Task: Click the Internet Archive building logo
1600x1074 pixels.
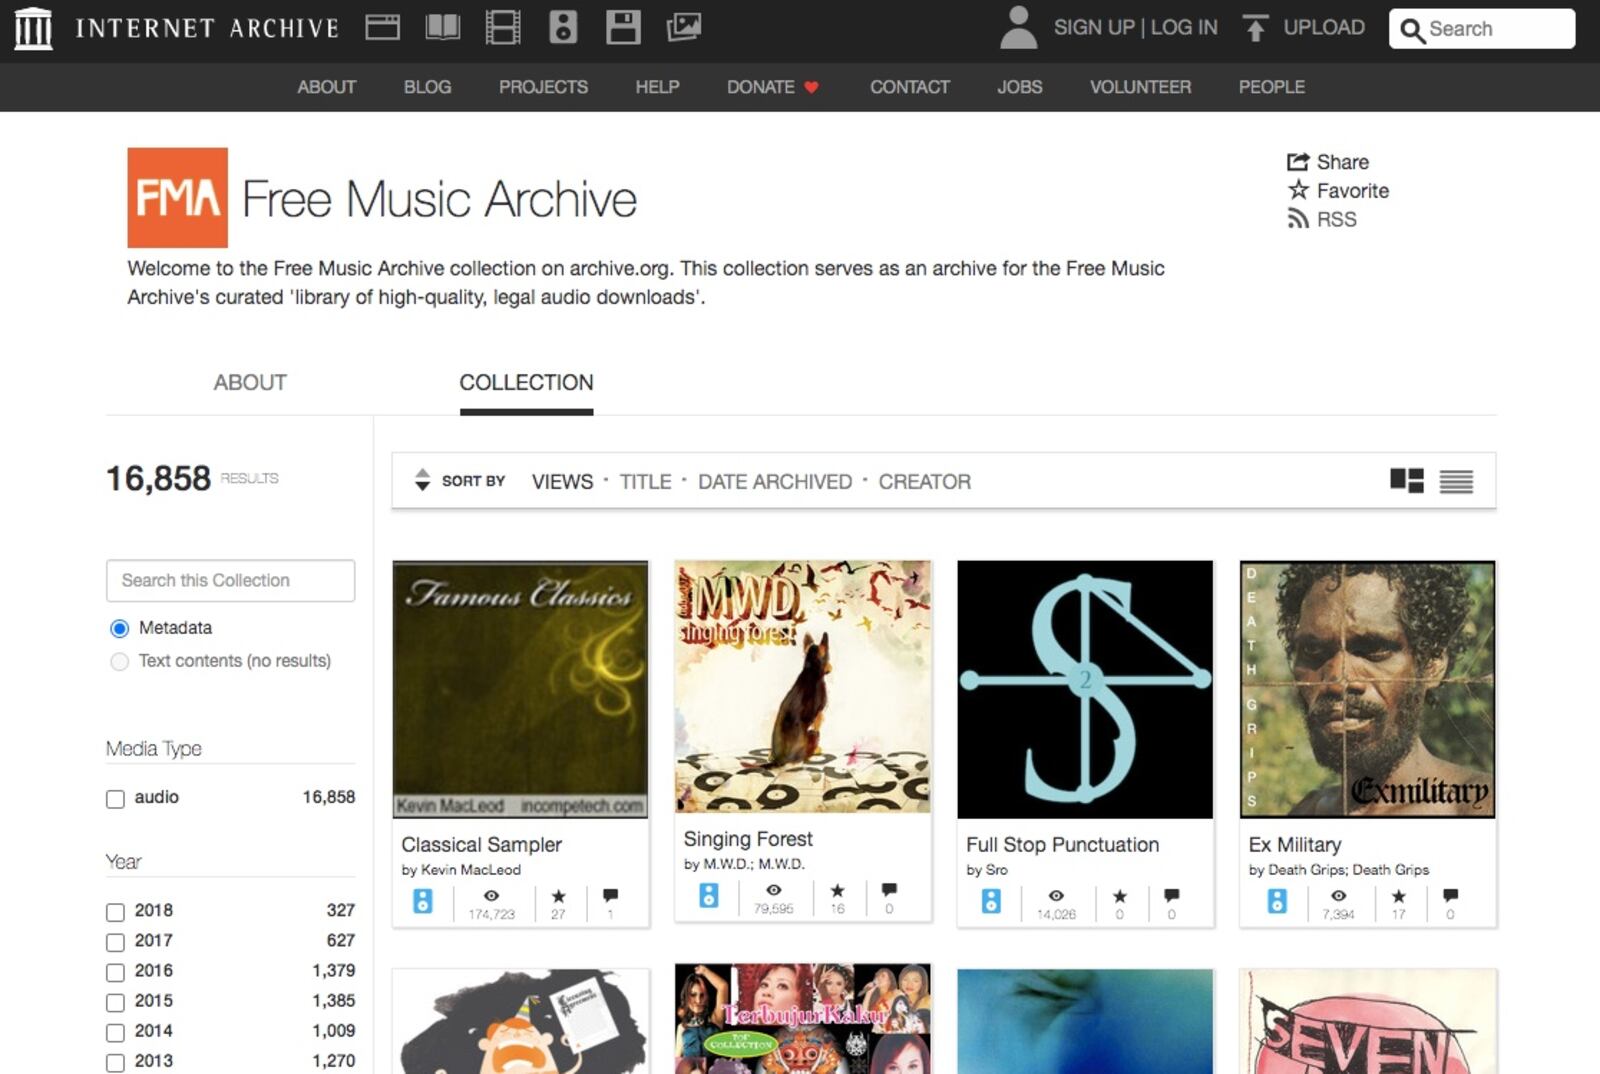Action: (x=33, y=28)
